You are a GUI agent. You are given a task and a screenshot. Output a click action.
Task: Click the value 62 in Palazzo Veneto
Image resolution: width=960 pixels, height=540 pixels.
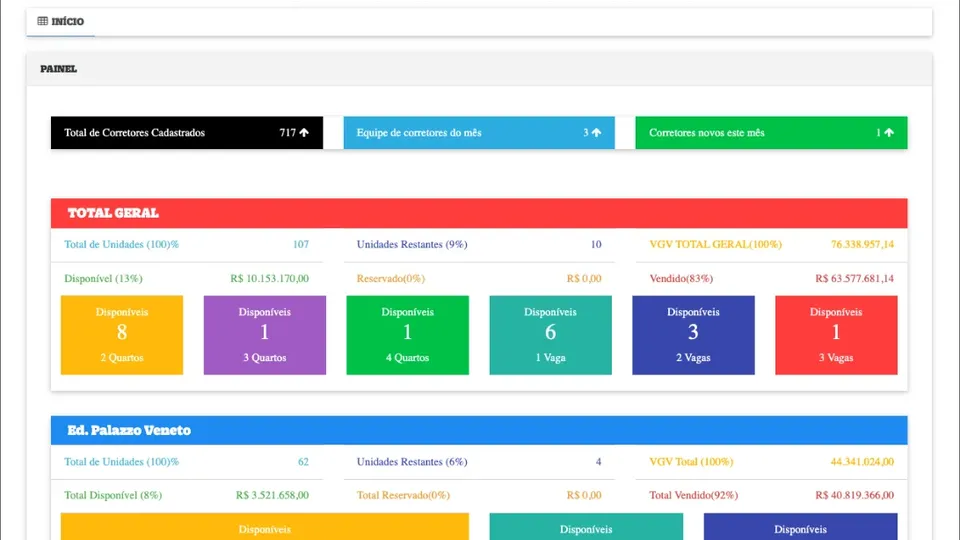pyautogui.click(x=303, y=462)
